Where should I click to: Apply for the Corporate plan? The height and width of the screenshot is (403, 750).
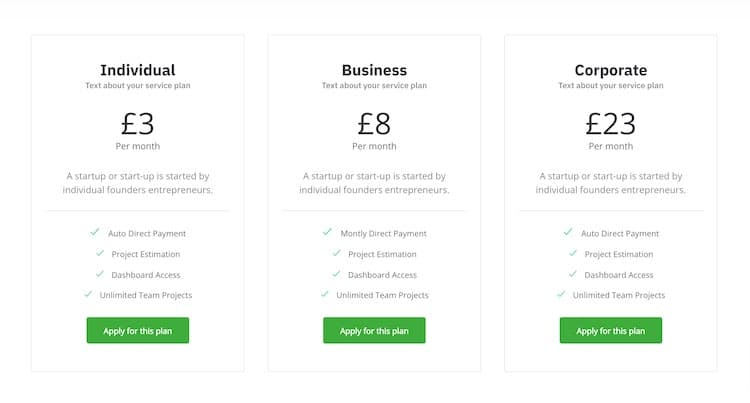coord(610,331)
